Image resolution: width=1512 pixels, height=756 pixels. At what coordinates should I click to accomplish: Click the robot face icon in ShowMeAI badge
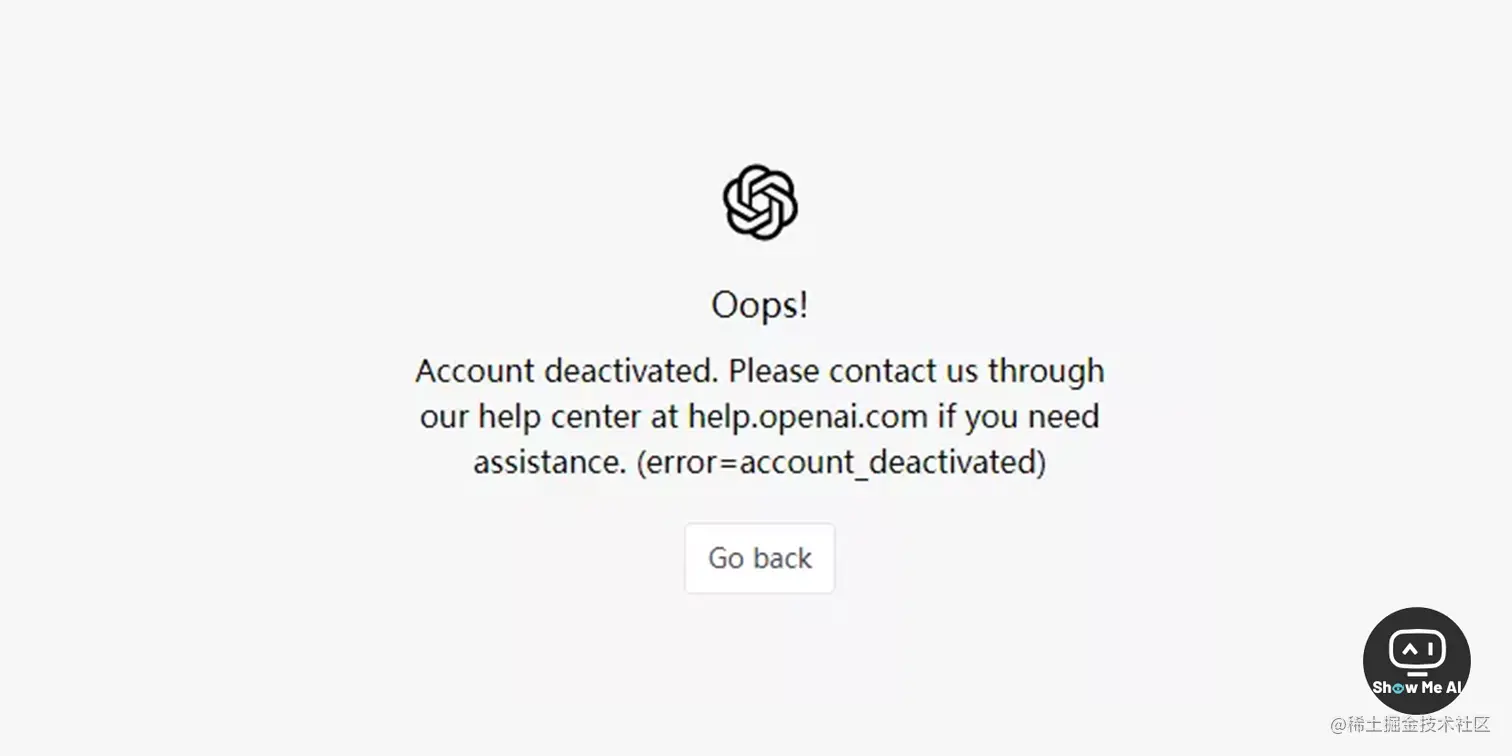[1417, 652]
